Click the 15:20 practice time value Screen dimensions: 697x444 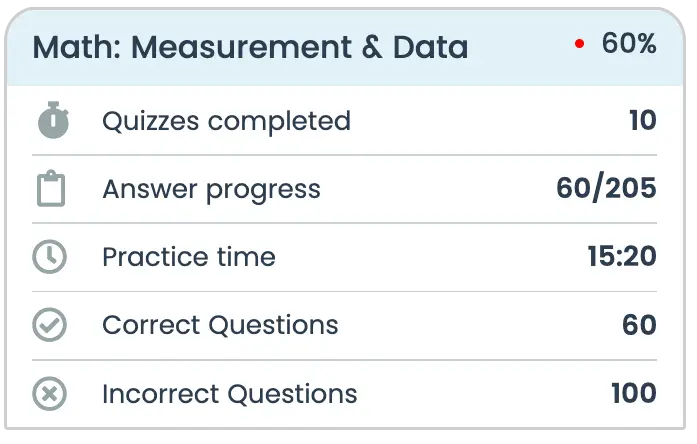pyautogui.click(x=621, y=257)
